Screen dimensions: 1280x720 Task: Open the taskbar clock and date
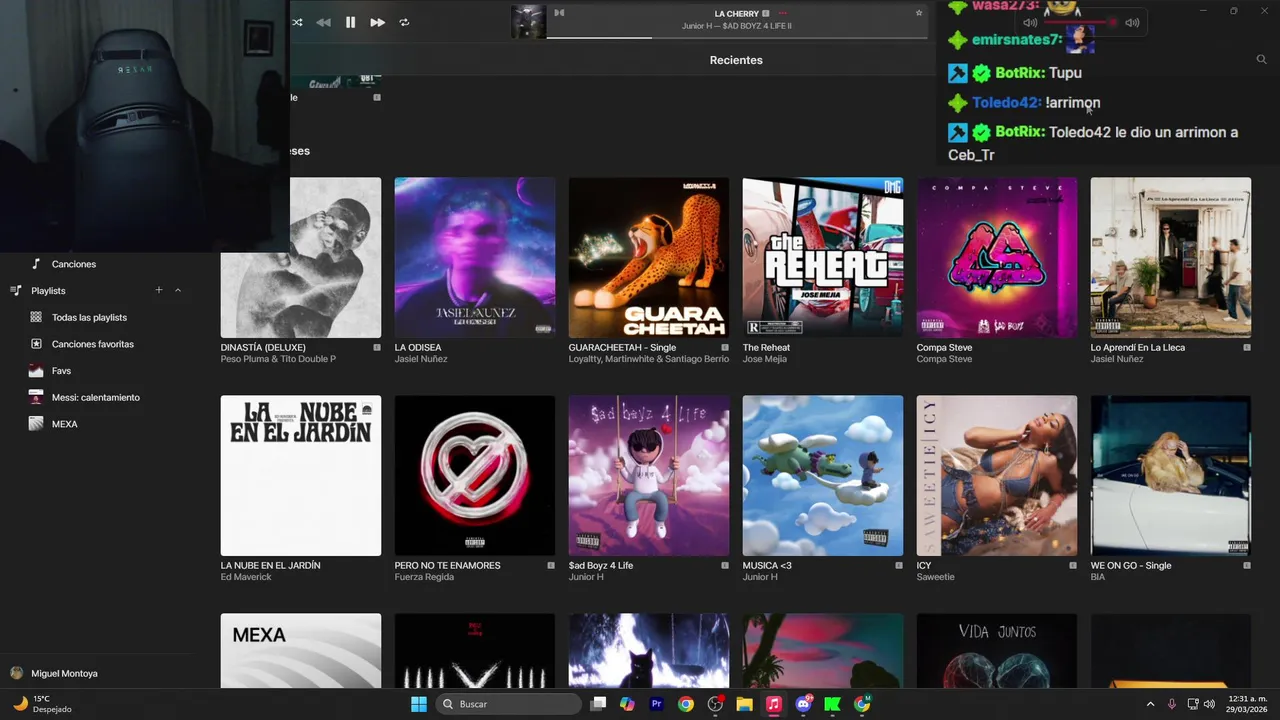pos(1247,704)
